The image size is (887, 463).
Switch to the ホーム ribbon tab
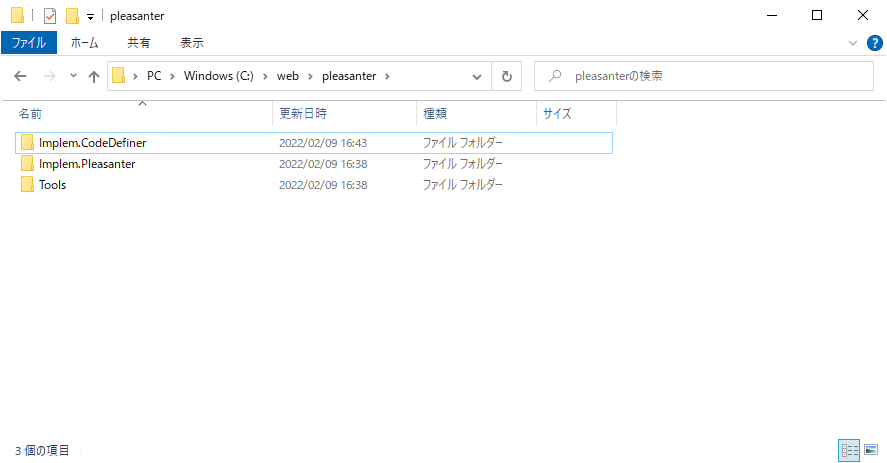84,42
